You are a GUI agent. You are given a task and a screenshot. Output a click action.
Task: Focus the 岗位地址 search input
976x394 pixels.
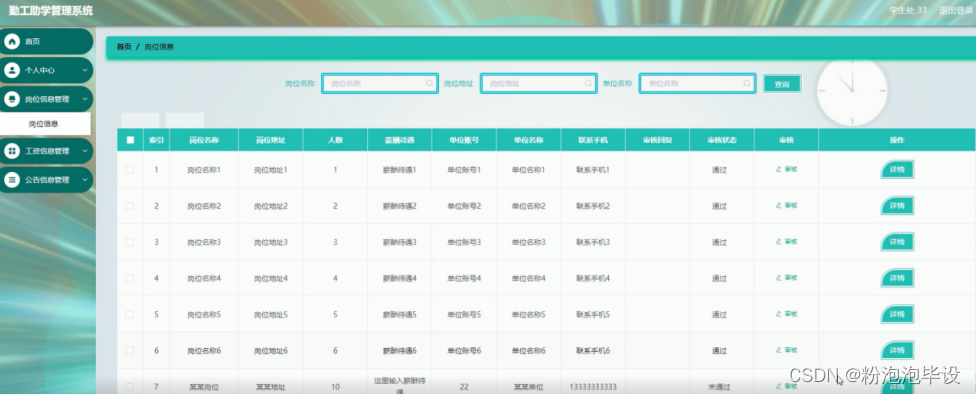[538, 83]
